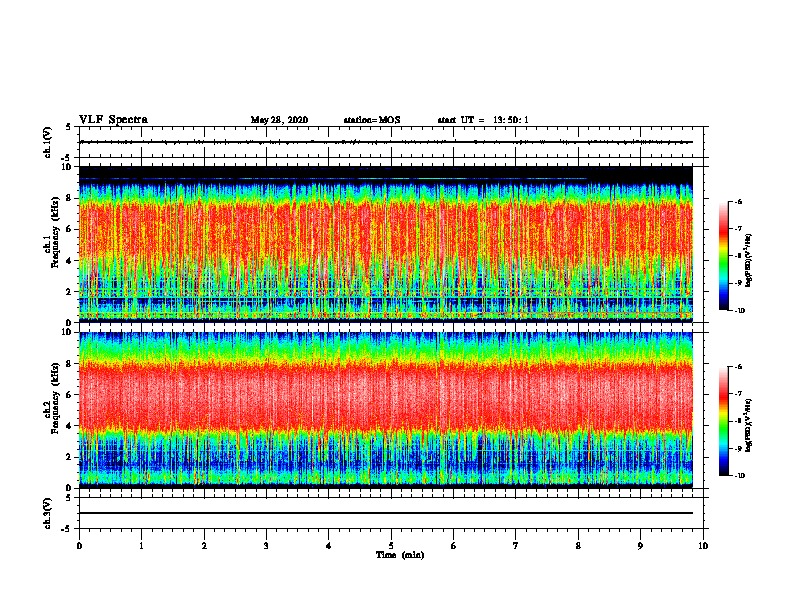
Task: Click time axis tick label "10"
Action: coord(703,545)
